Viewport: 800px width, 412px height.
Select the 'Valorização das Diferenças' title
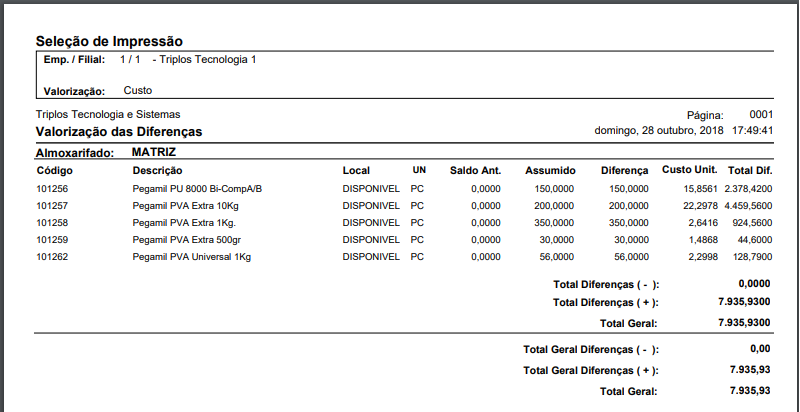[x=119, y=132]
